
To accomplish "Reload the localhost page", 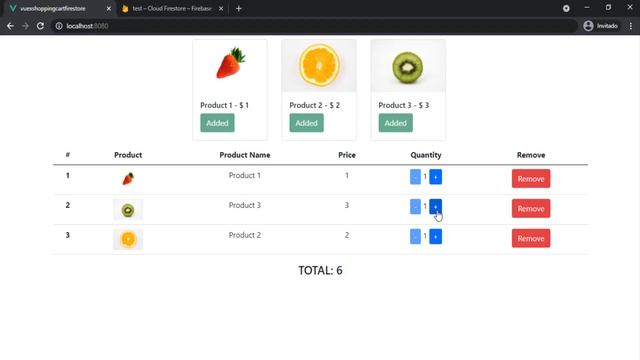I will [40, 26].
